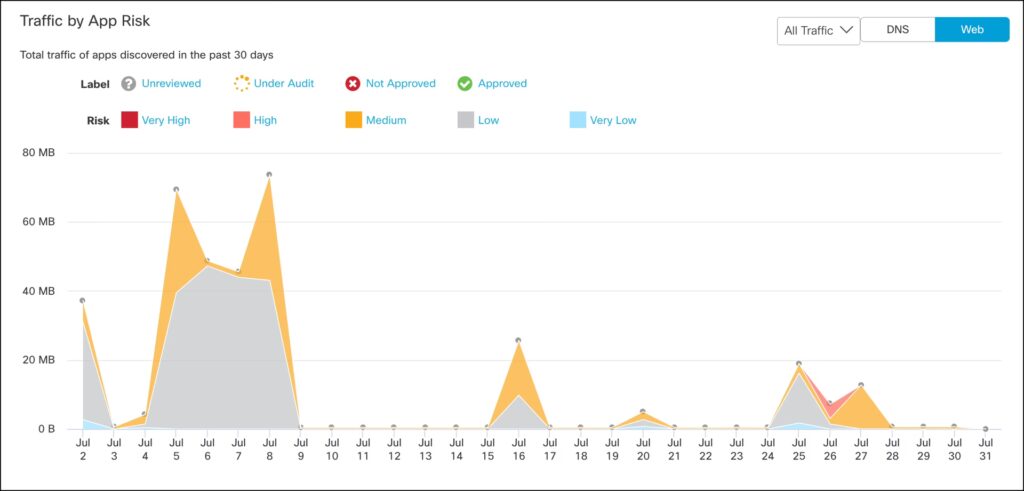Click the Medium risk orange swatch
The height and width of the screenshot is (491, 1024).
coord(353,120)
